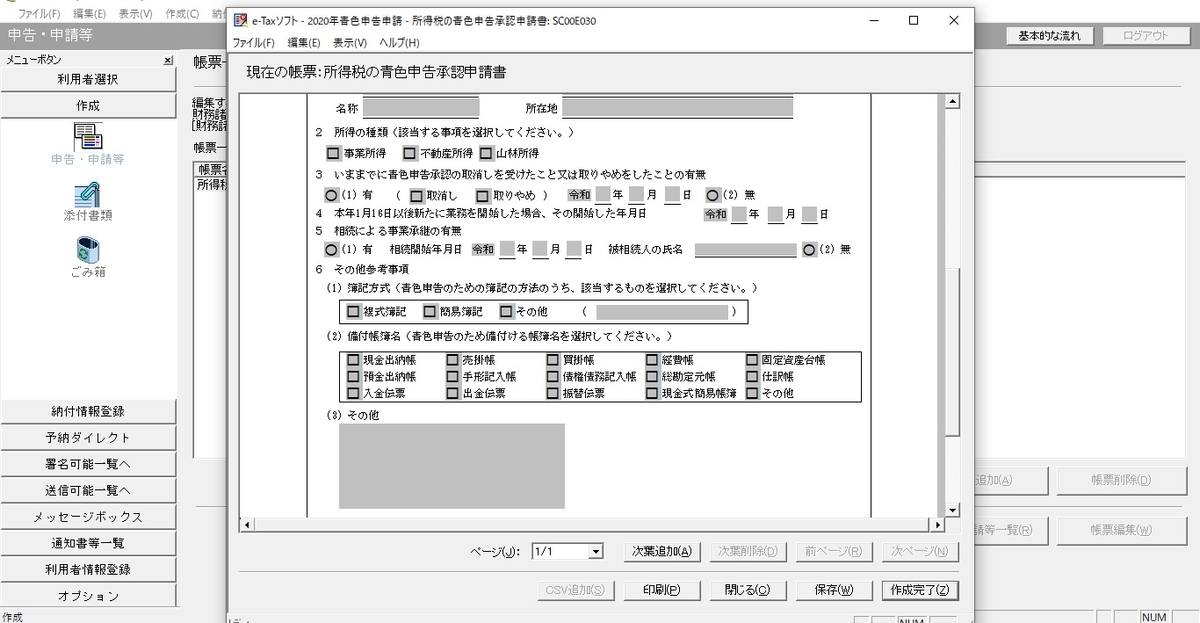1200x623 pixels.
Task: Open 通知書等一覧 in the left menu
Action: (x=88, y=543)
